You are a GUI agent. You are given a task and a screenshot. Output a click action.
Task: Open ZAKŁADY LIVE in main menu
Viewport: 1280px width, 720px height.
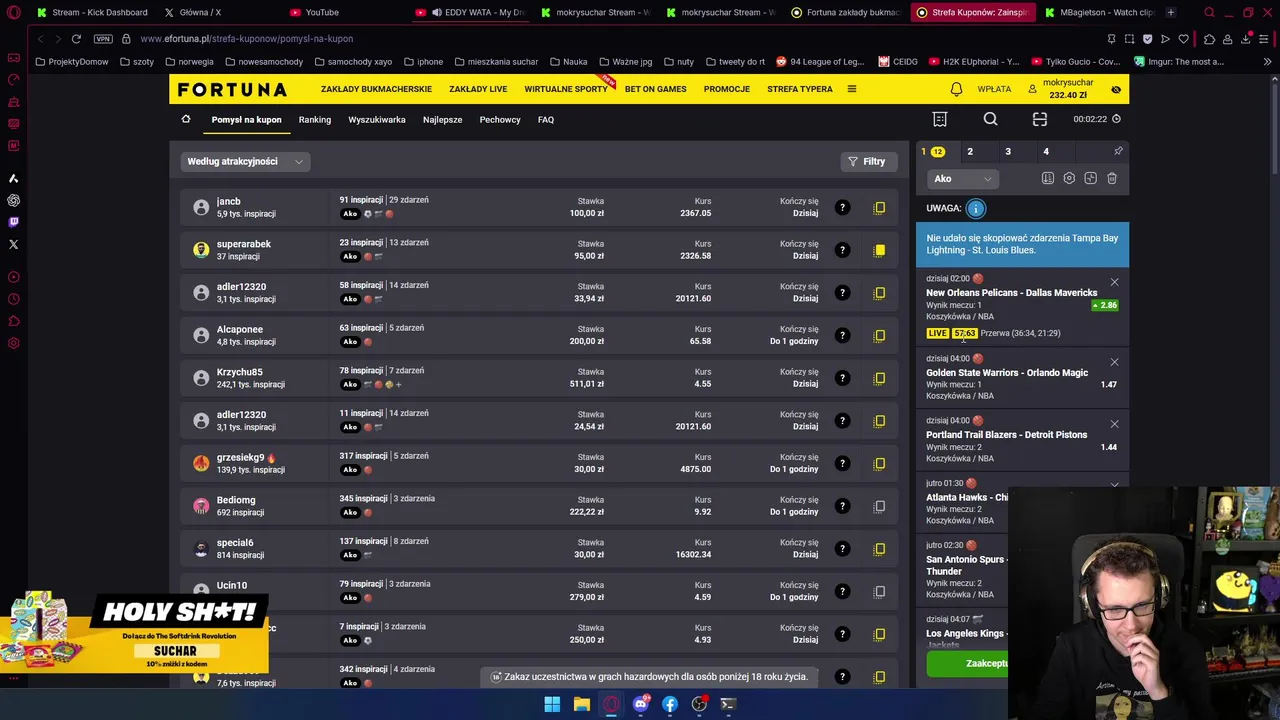pyautogui.click(x=478, y=89)
